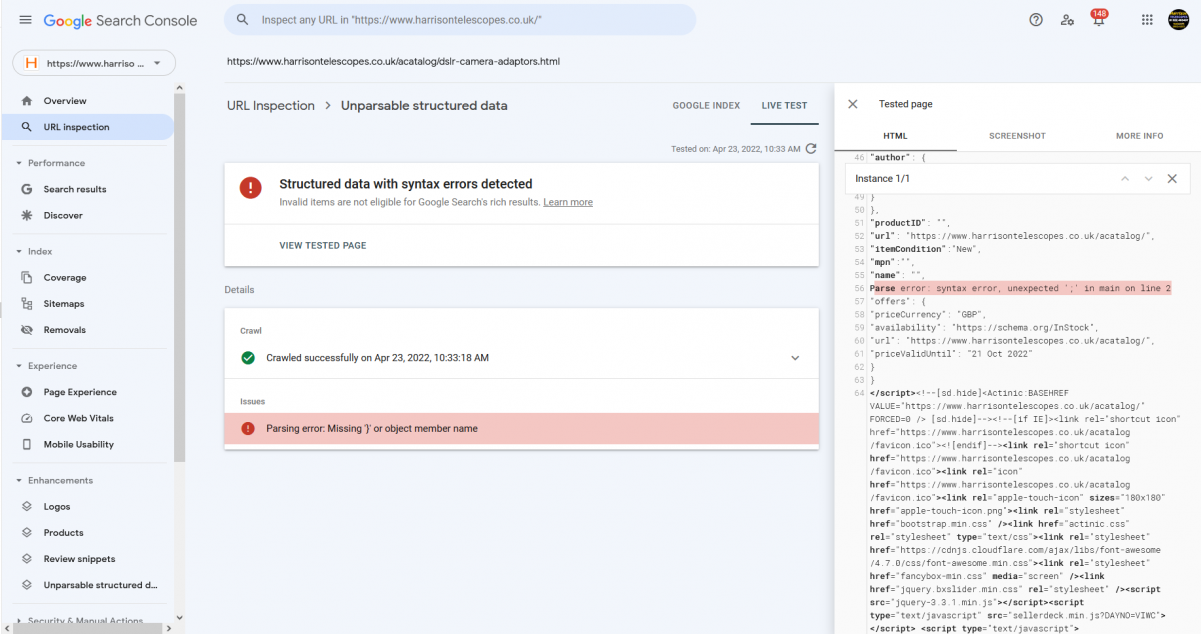Collapse the Performance sidebar section
This screenshot has height=634, width=1201.
[19, 163]
